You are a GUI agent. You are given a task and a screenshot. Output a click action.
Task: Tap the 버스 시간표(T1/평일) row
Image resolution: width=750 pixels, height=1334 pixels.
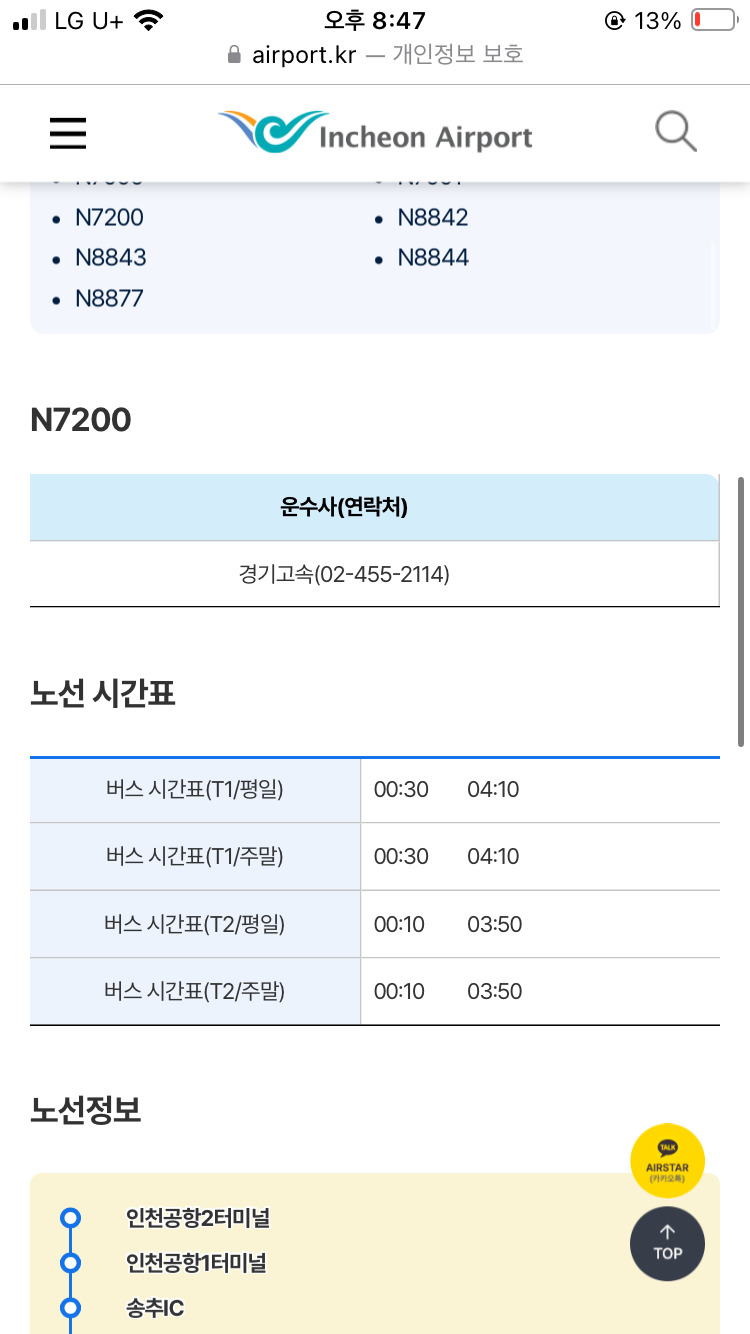pos(375,790)
